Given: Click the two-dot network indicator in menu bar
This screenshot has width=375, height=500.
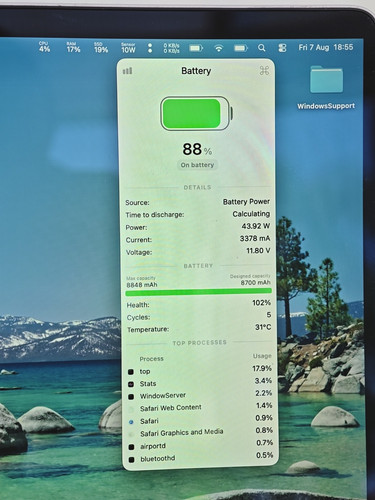Looking at the screenshot, I should 150,48.
